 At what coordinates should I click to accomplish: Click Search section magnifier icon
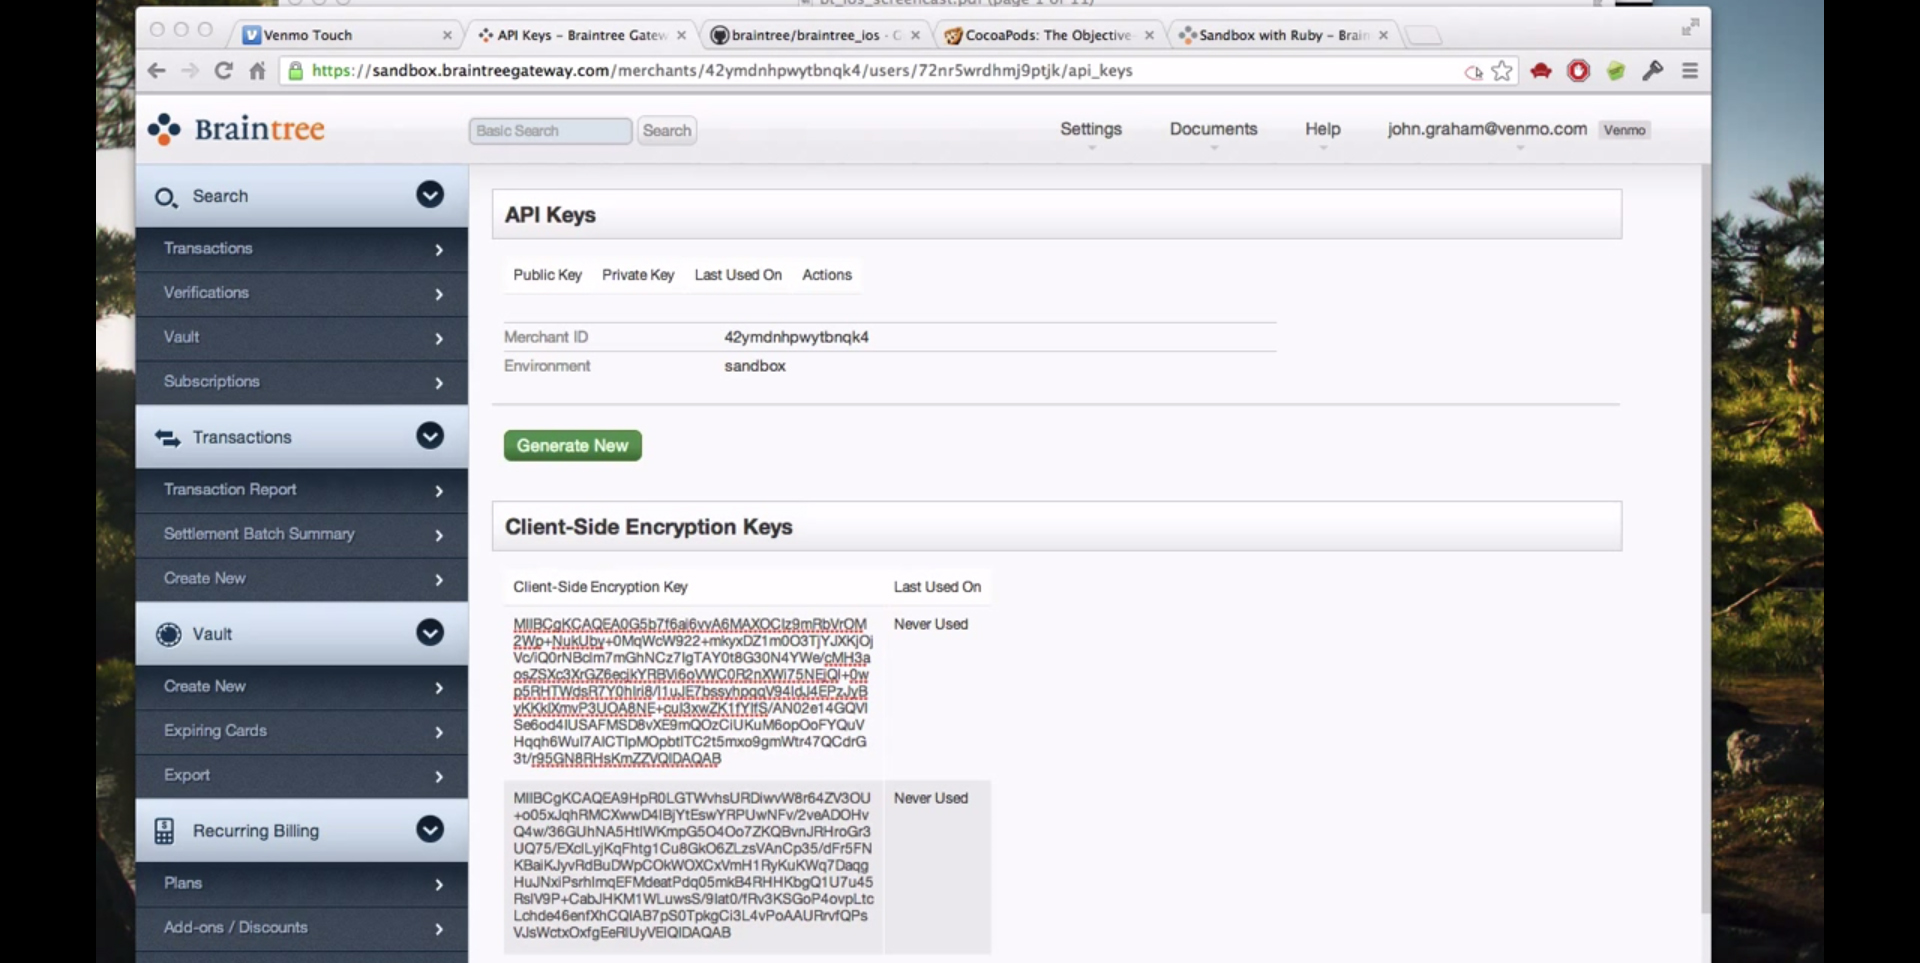[166, 197]
